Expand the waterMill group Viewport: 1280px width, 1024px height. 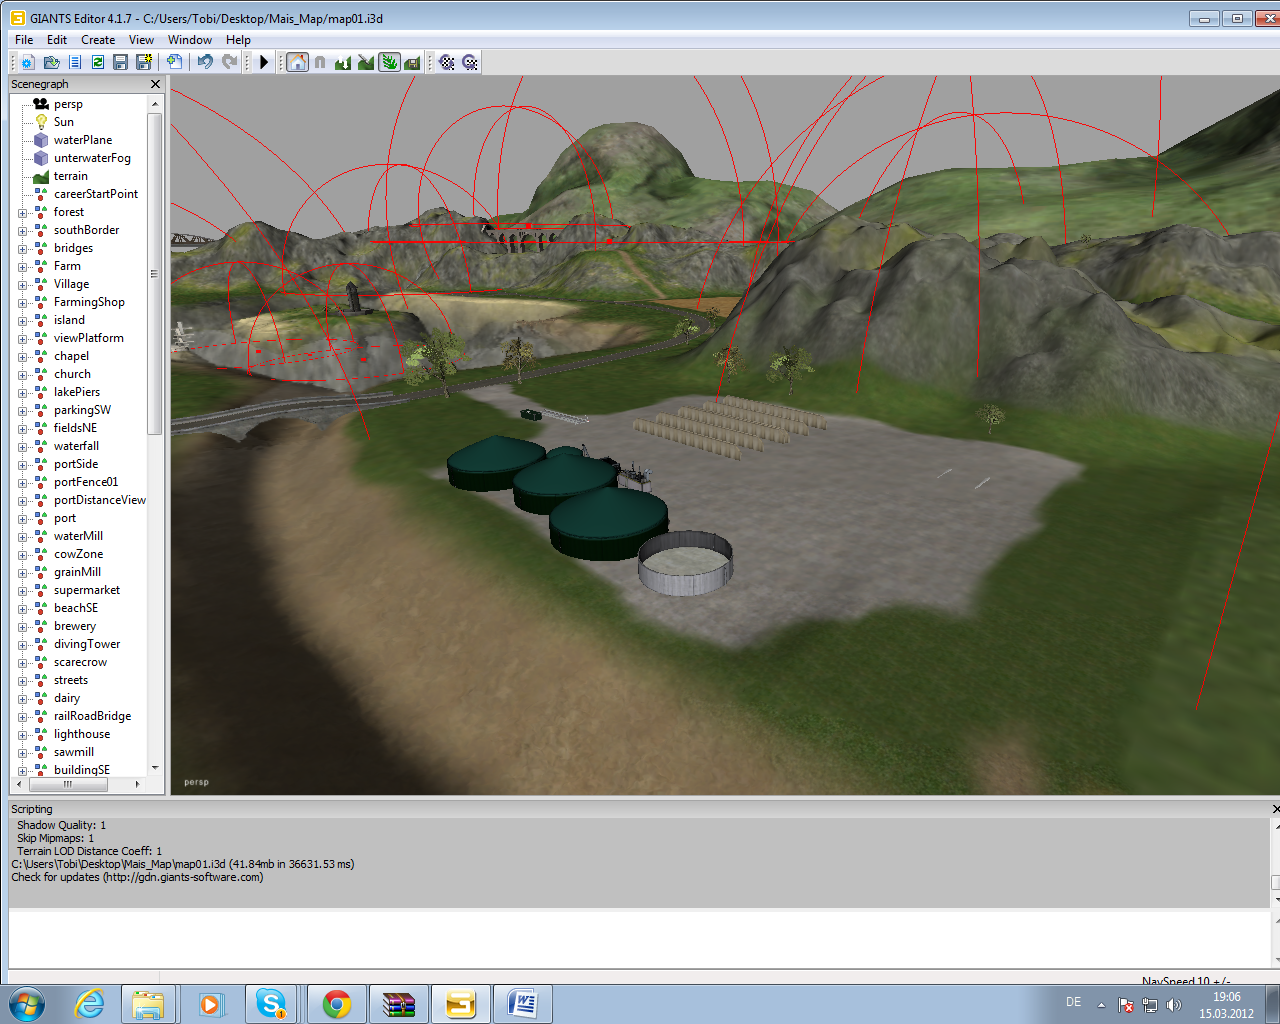point(22,537)
